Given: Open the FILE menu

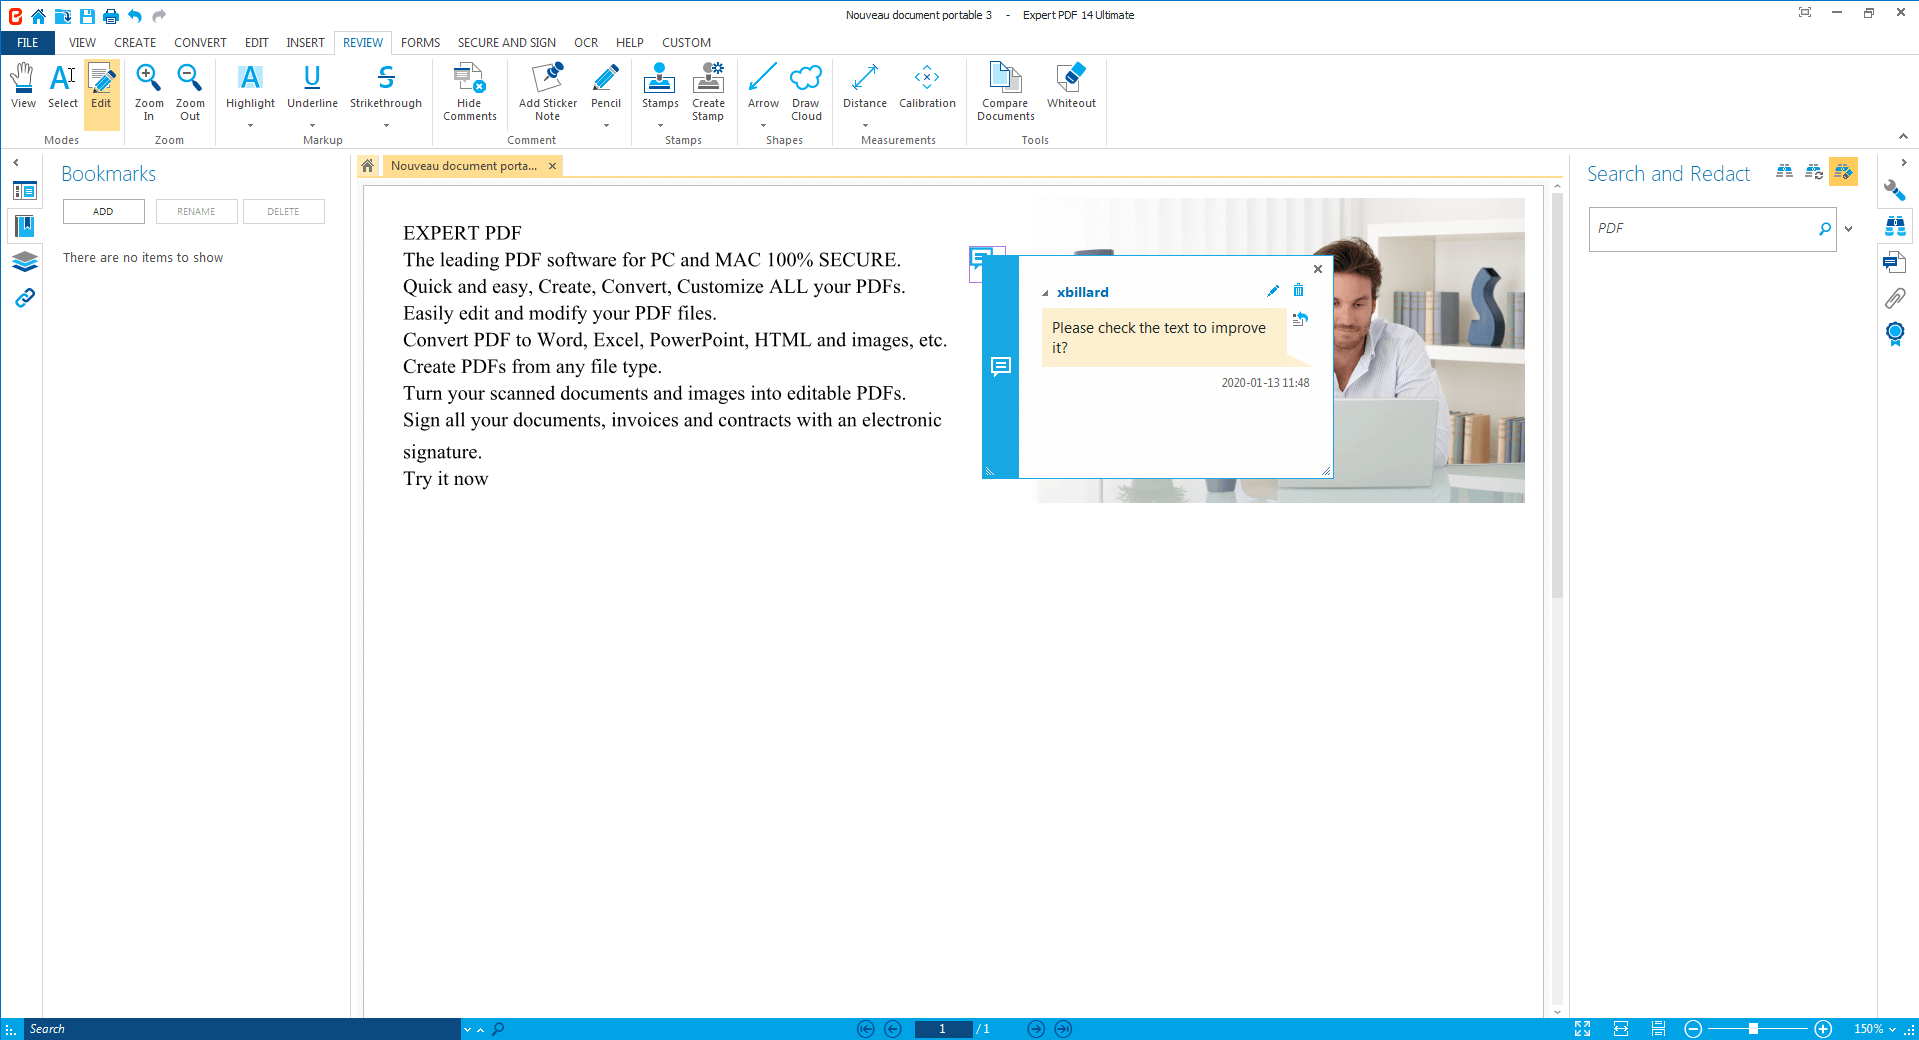Looking at the screenshot, I should coord(28,43).
